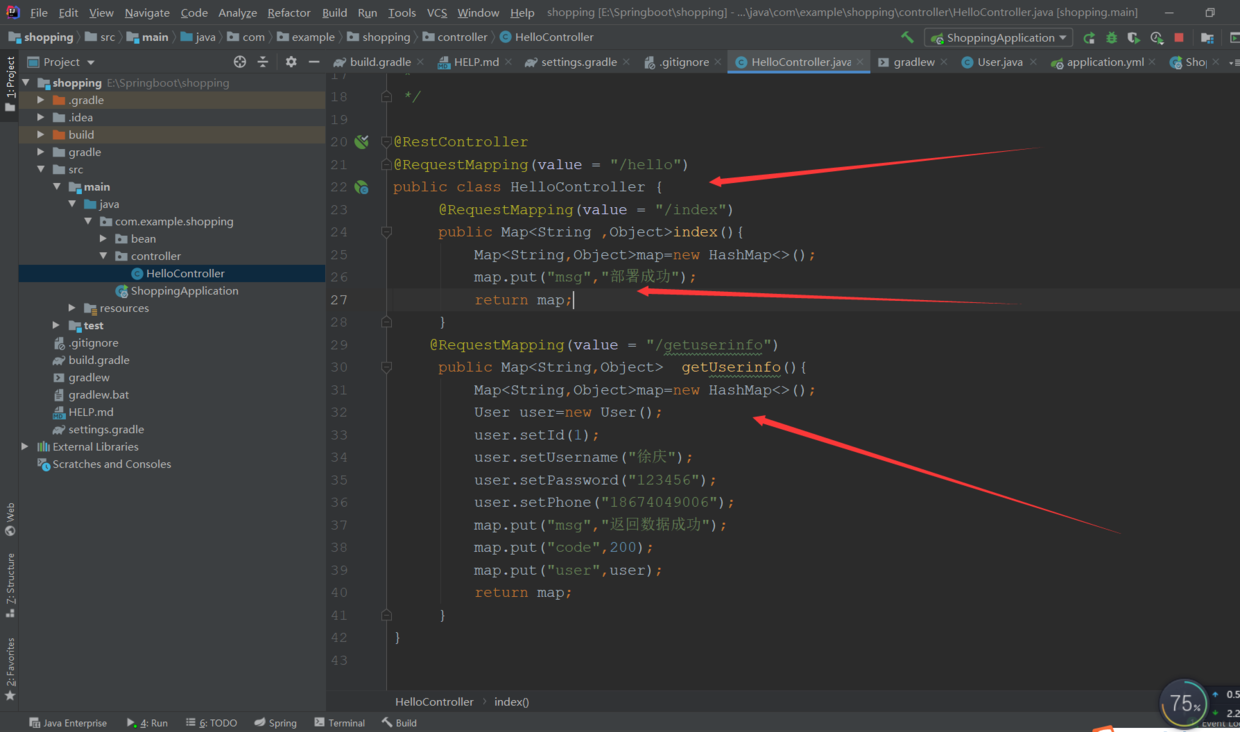The image size is (1240, 732).
Task: Fold the getUserinfo() method at line 30
Action: coord(386,367)
